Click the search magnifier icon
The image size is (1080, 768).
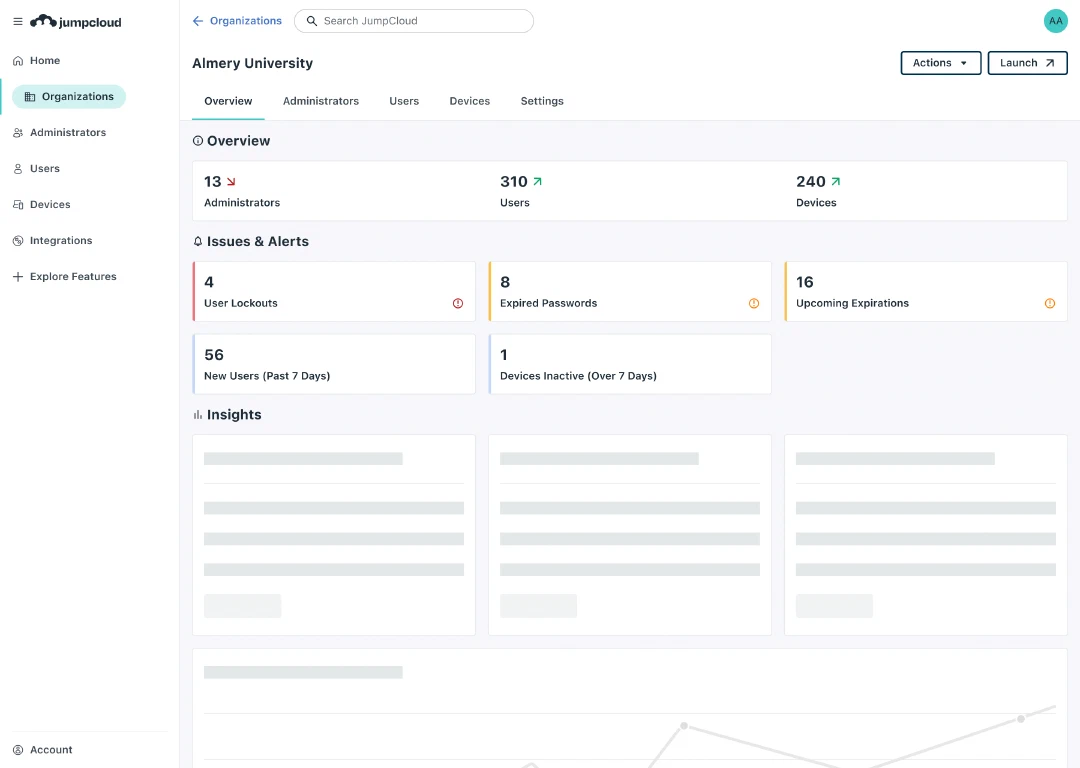tap(312, 21)
